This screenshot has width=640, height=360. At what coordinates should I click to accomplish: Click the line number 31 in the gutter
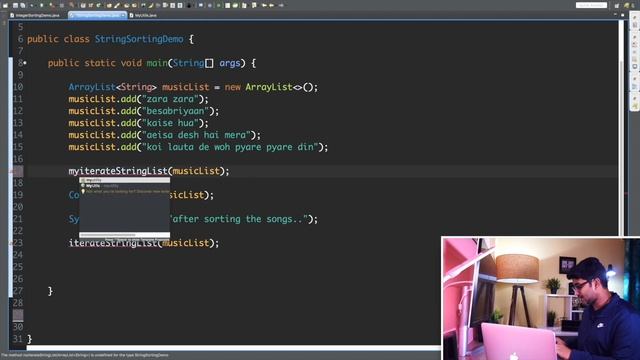(x=18, y=339)
